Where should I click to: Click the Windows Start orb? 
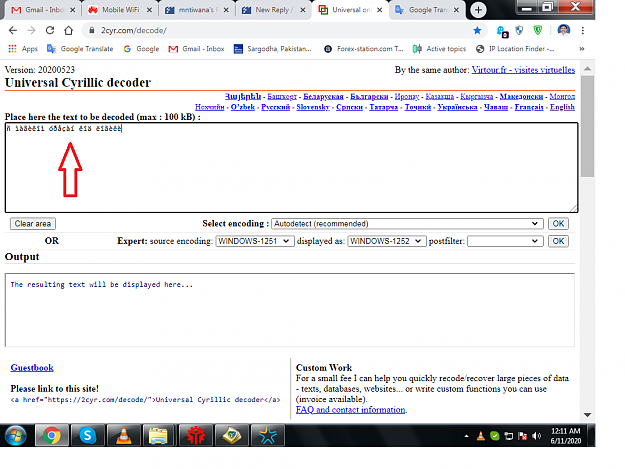16,435
